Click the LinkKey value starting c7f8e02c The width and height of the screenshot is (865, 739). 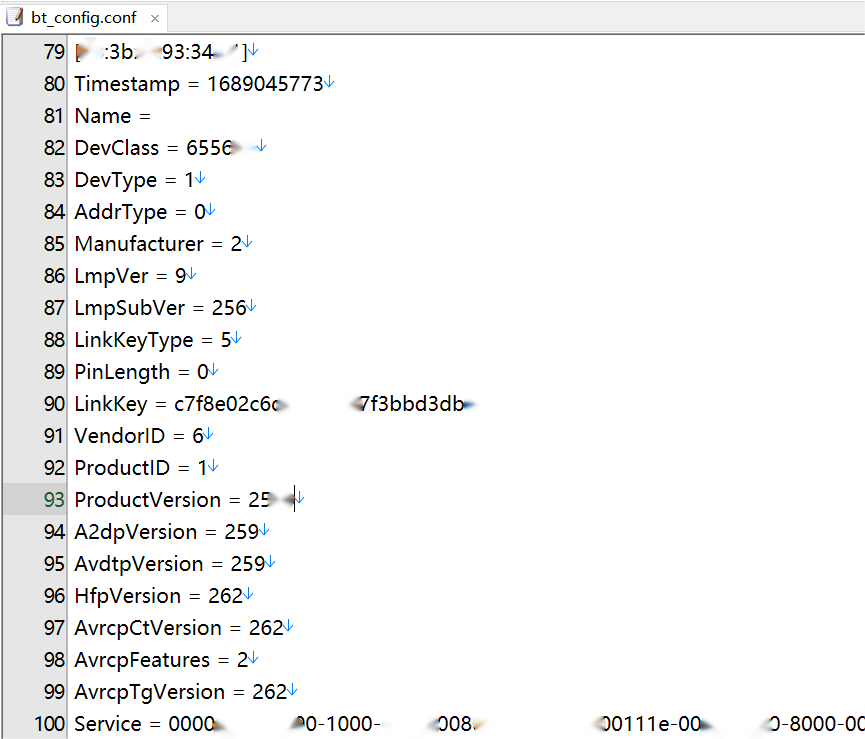pyautogui.click(x=324, y=404)
